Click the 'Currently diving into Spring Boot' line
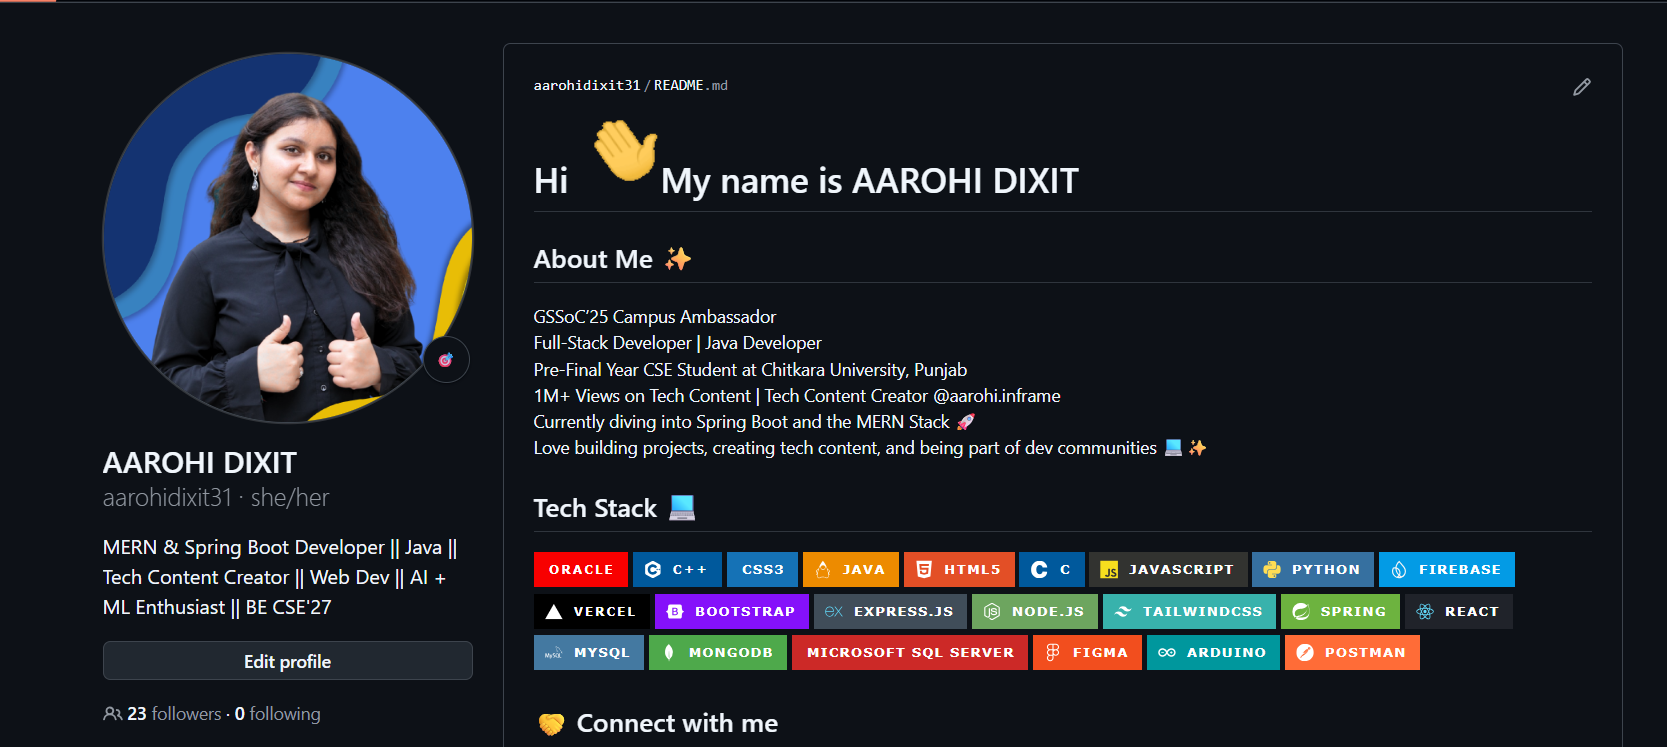1667x747 pixels. 754,422
